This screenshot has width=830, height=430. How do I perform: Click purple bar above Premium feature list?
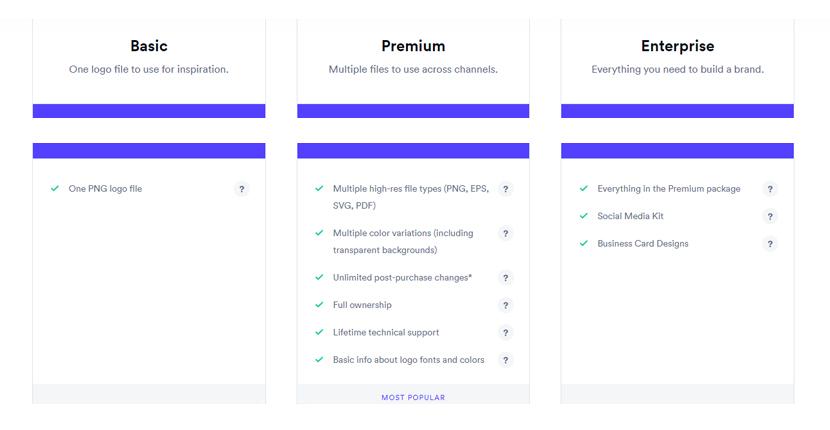coord(413,150)
